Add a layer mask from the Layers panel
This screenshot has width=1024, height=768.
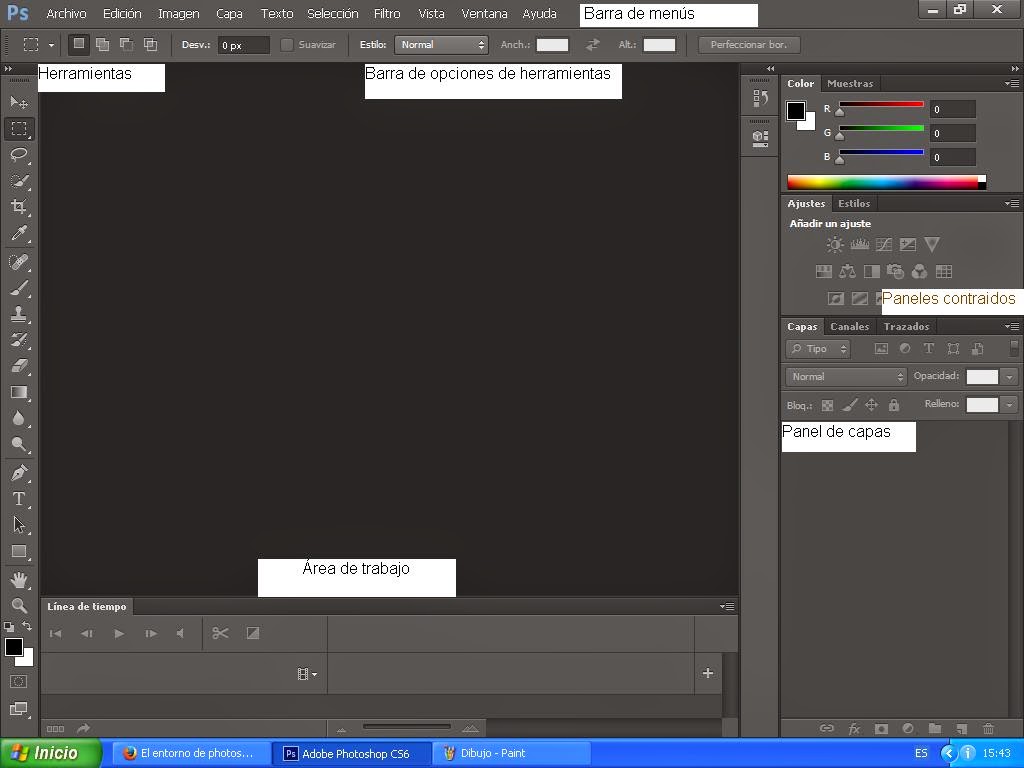[x=882, y=728]
